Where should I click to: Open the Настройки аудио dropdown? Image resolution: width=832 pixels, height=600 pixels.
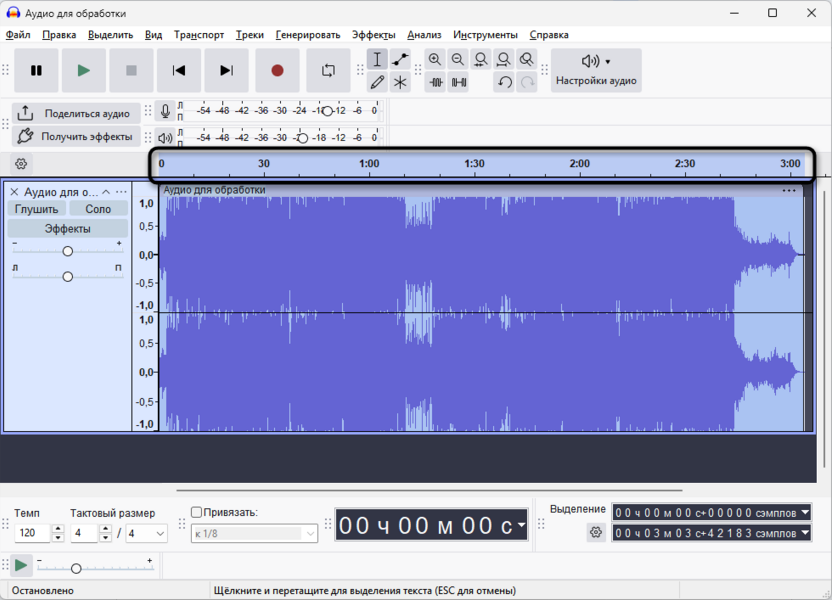596,71
